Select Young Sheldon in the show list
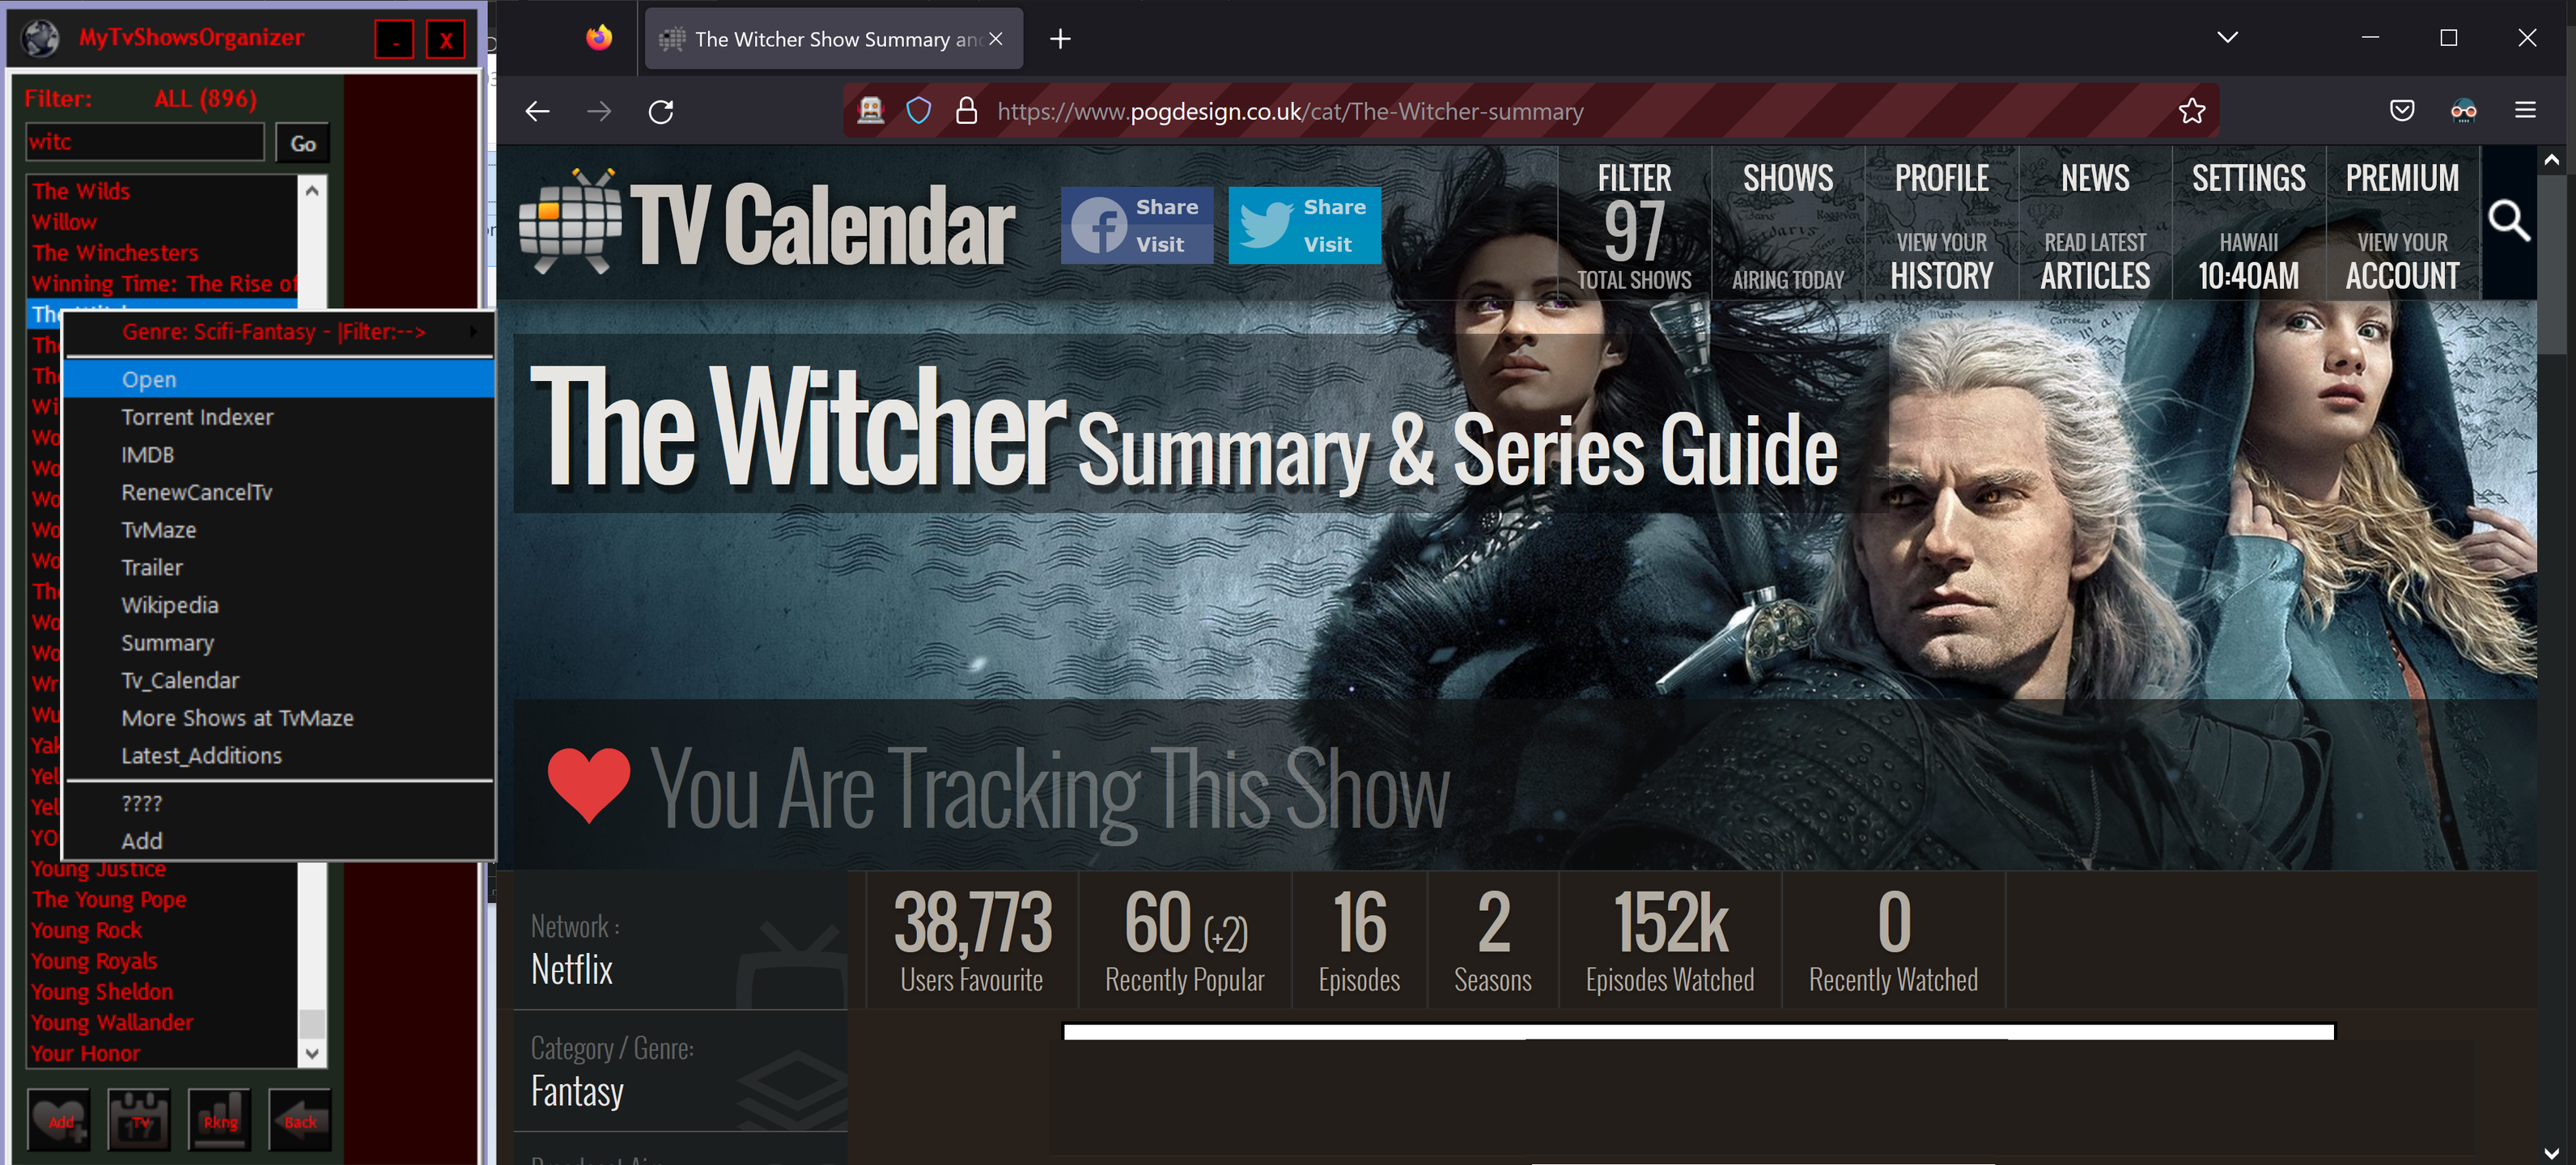 tap(102, 991)
